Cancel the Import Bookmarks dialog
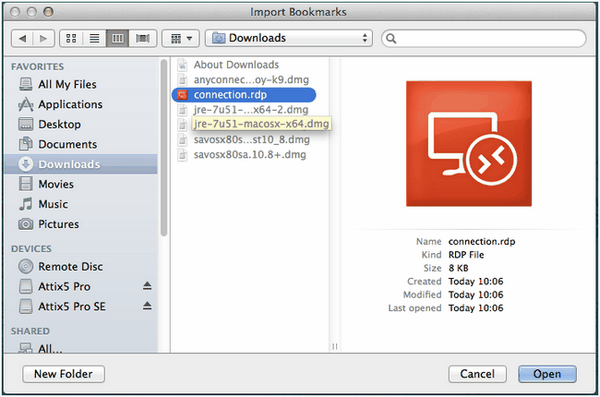The image size is (600, 397). pyautogui.click(x=478, y=374)
